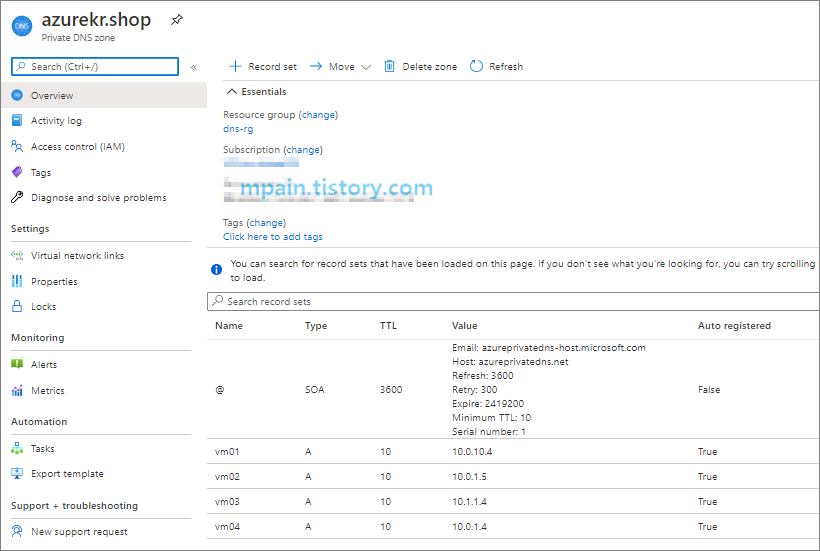The width and height of the screenshot is (820, 551).
Task: Click the plus icon for Record set
Action: pos(235,66)
